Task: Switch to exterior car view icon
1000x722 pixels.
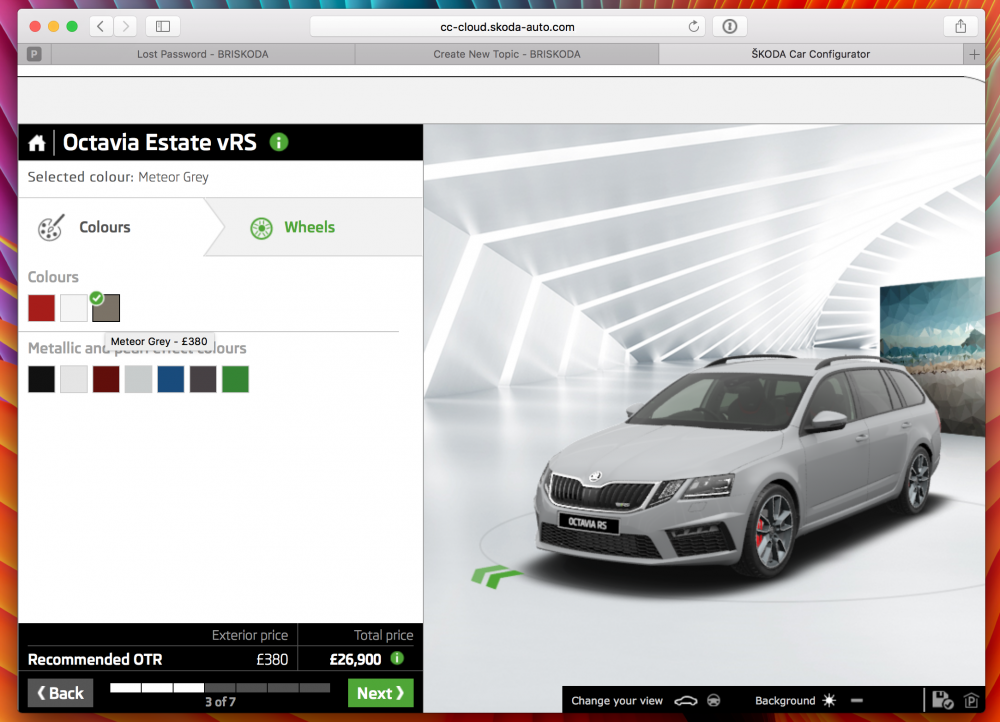Action: click(x=686, y=701)
